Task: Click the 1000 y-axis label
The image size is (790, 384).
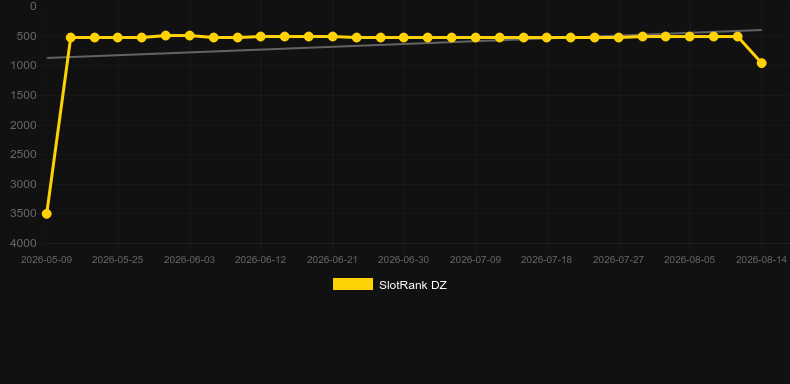Action: tap(25, 66)
